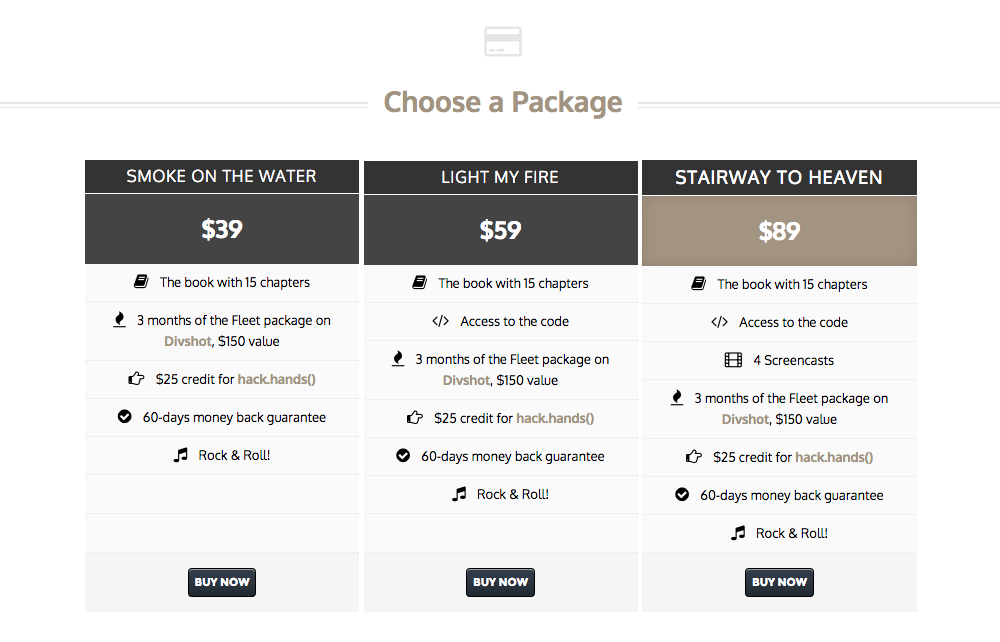Screen dimensions: 1000x642
Task: Click code brackets icon in Light My Fire column
Action: click(440, 321)
